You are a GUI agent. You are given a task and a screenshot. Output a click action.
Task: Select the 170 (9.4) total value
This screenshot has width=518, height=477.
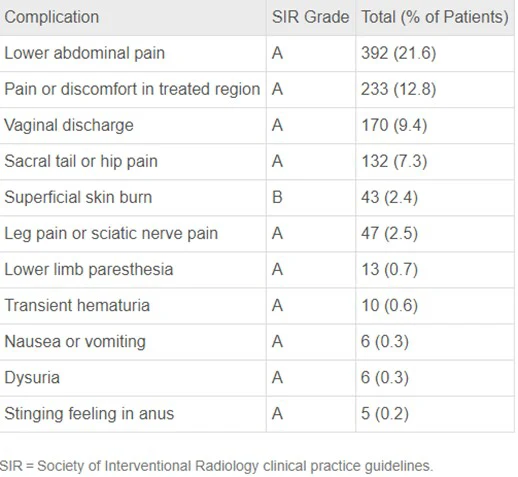point(394,125)
